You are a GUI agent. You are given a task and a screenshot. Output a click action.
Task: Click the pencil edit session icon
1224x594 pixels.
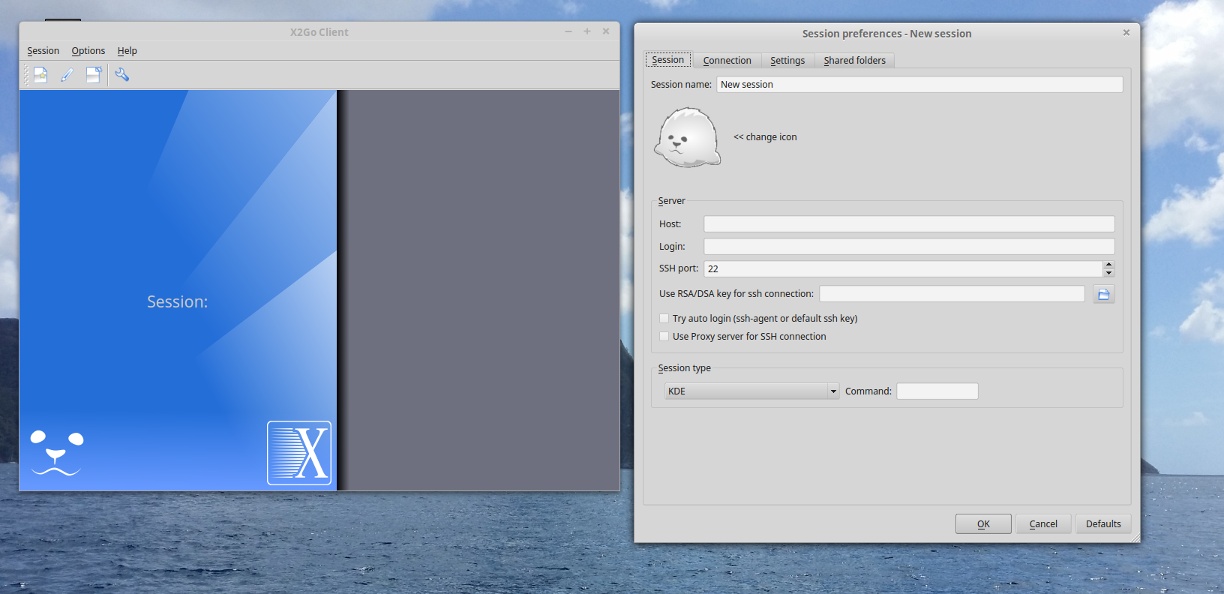[x=67, y=75]
